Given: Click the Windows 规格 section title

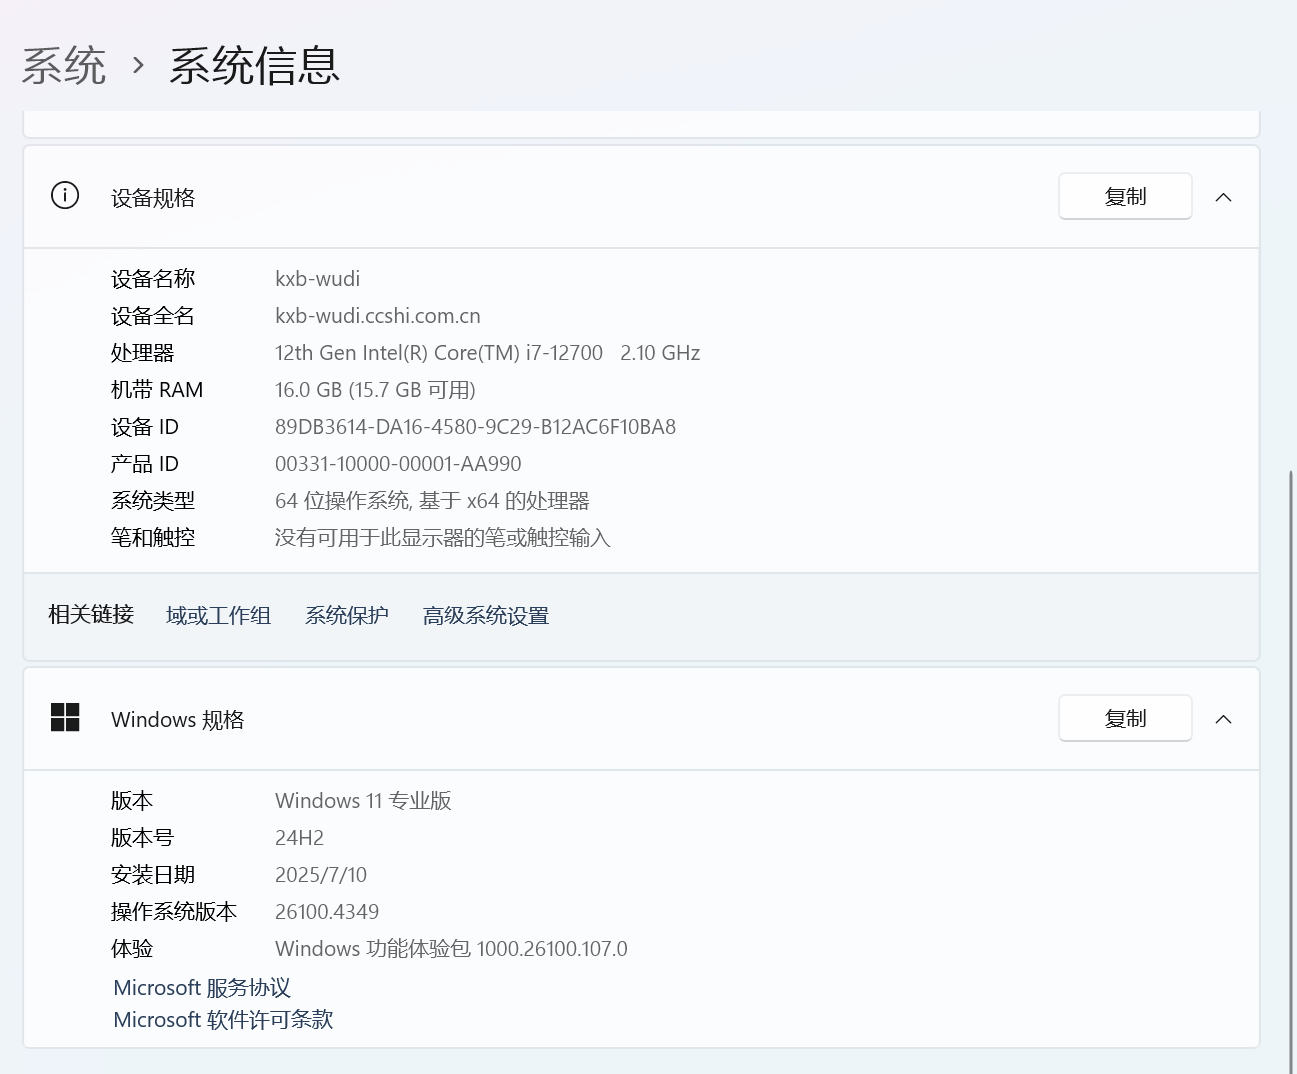Looking at the screenshot, I should click(178, 720).
